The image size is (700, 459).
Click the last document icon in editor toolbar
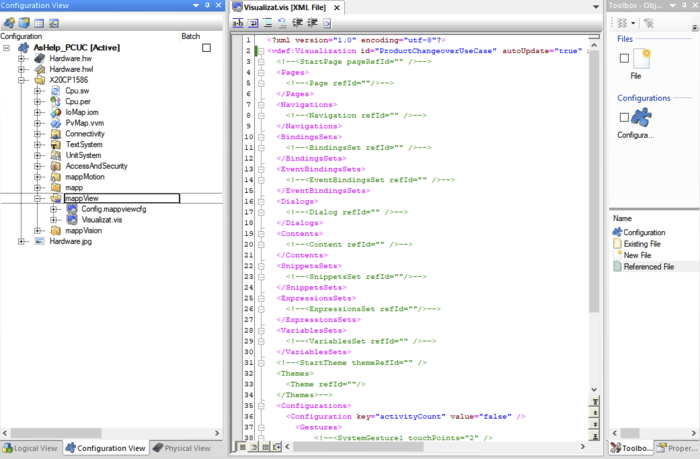tap(327, 23)
